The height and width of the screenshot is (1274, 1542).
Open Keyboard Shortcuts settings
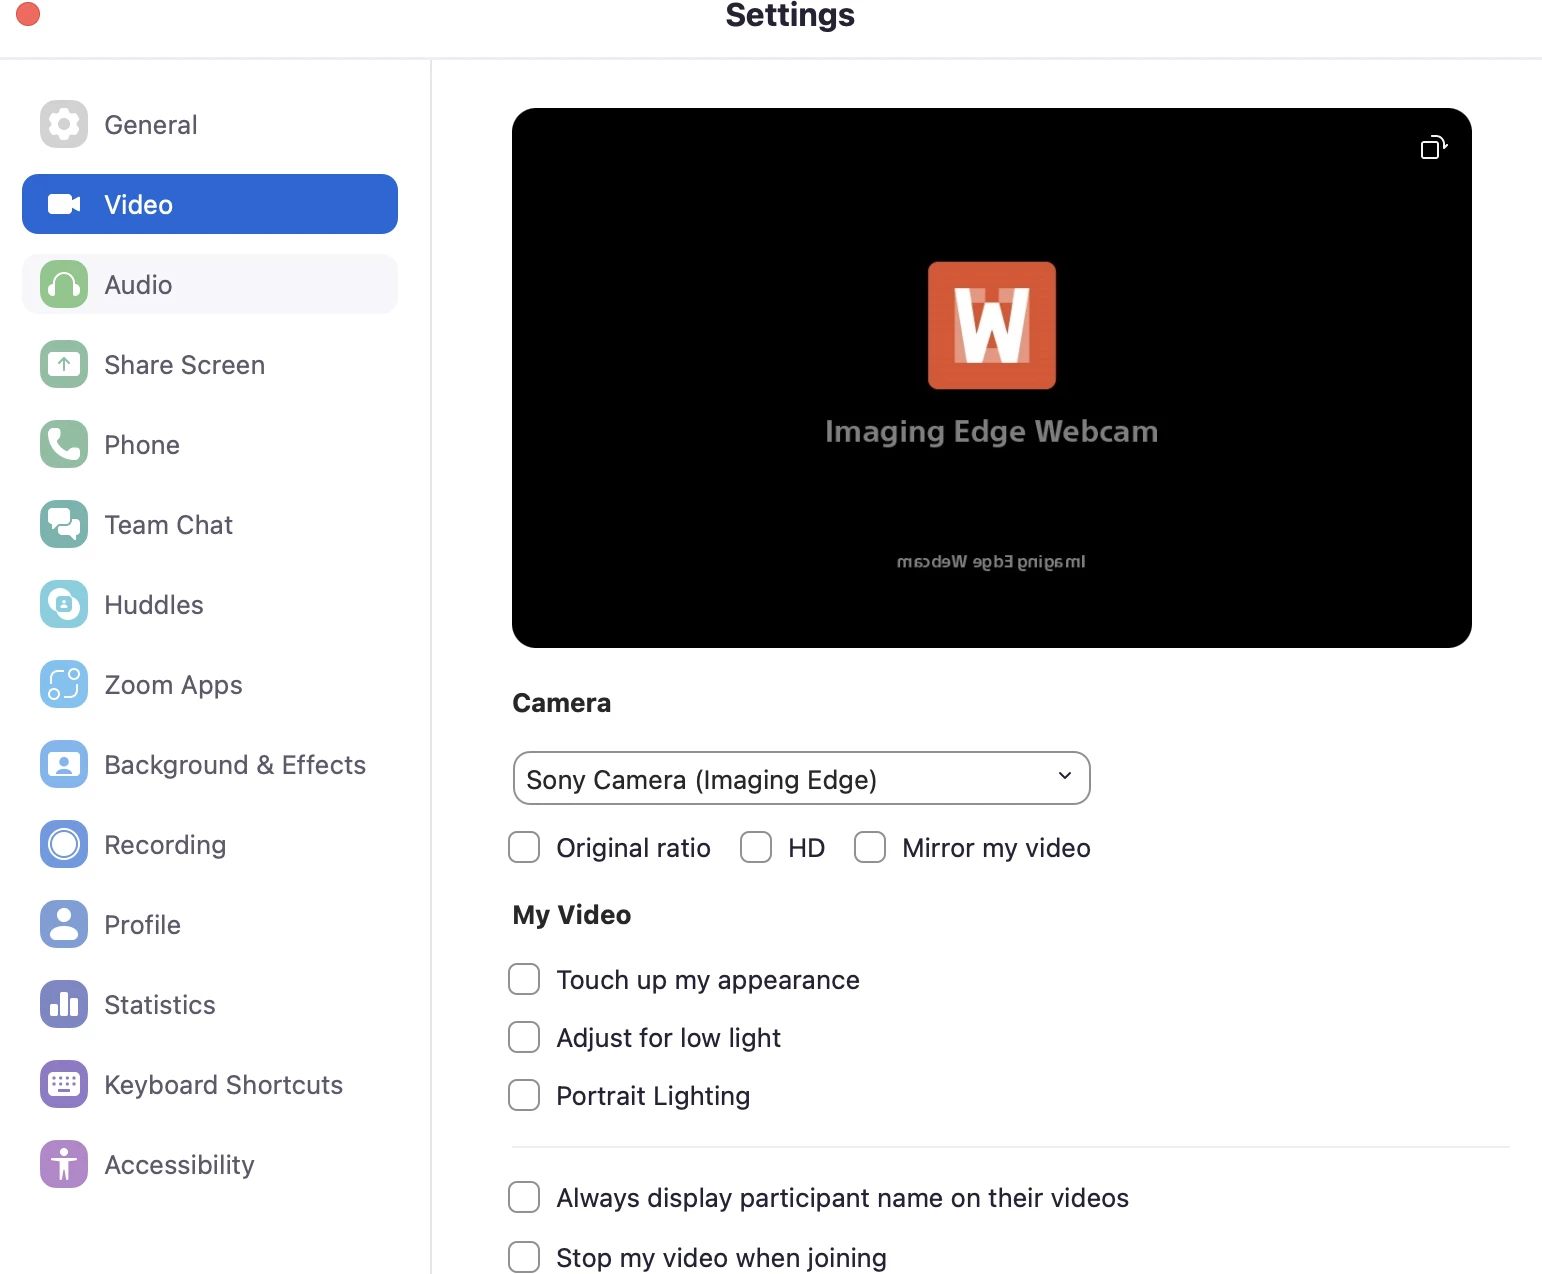[x=210, y=1084]
